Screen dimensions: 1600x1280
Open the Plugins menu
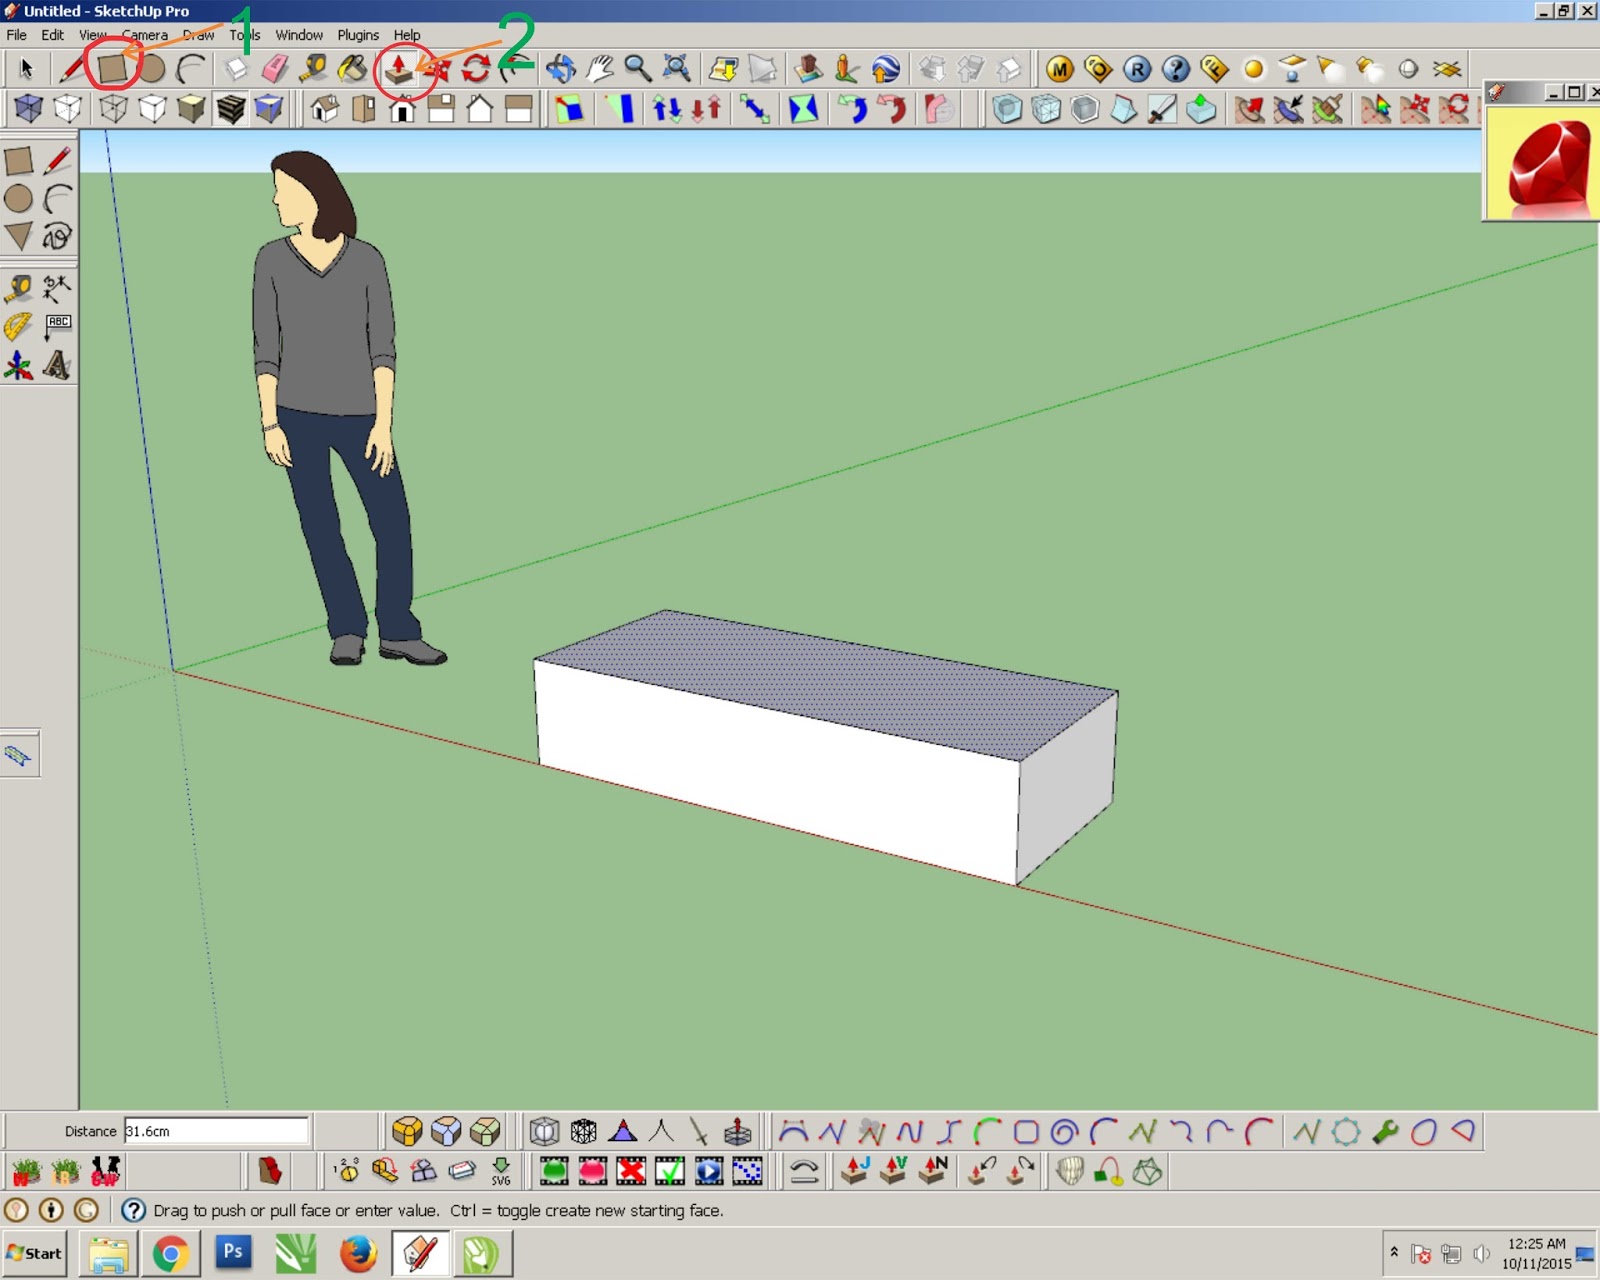358,35
